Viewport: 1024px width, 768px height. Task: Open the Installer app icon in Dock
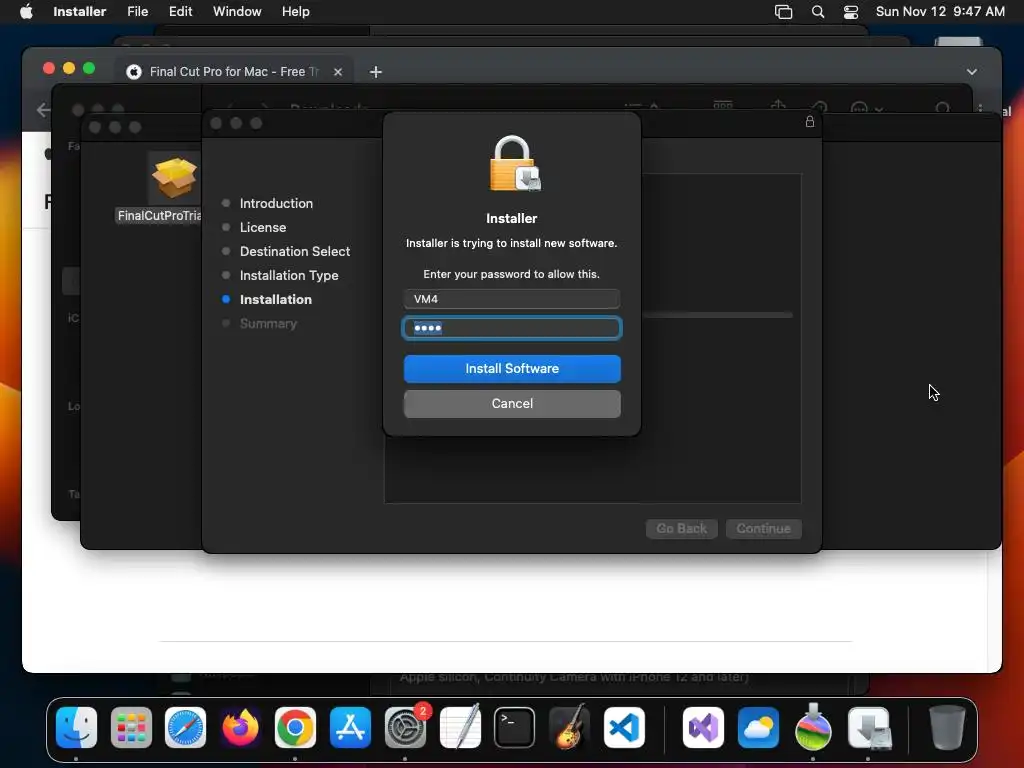click(x=869, y=728)
